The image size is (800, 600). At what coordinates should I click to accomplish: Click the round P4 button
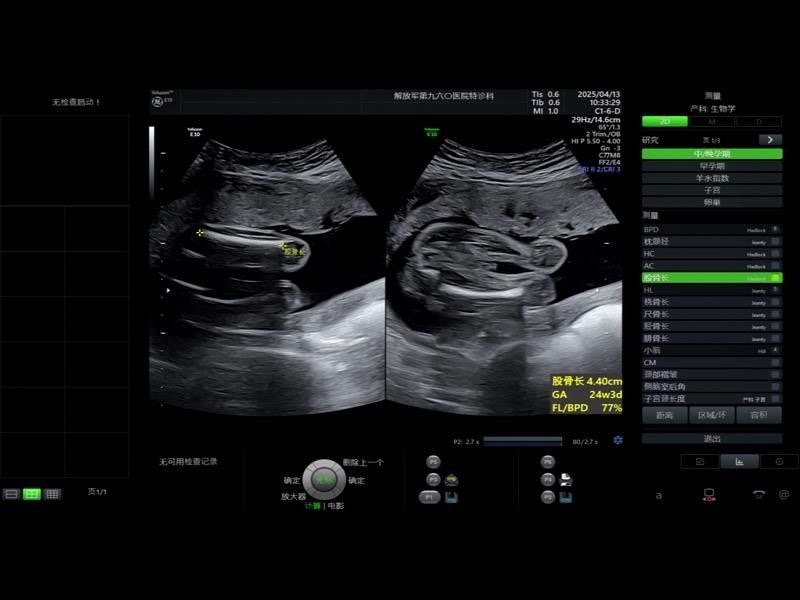click(x=547, y=480)
